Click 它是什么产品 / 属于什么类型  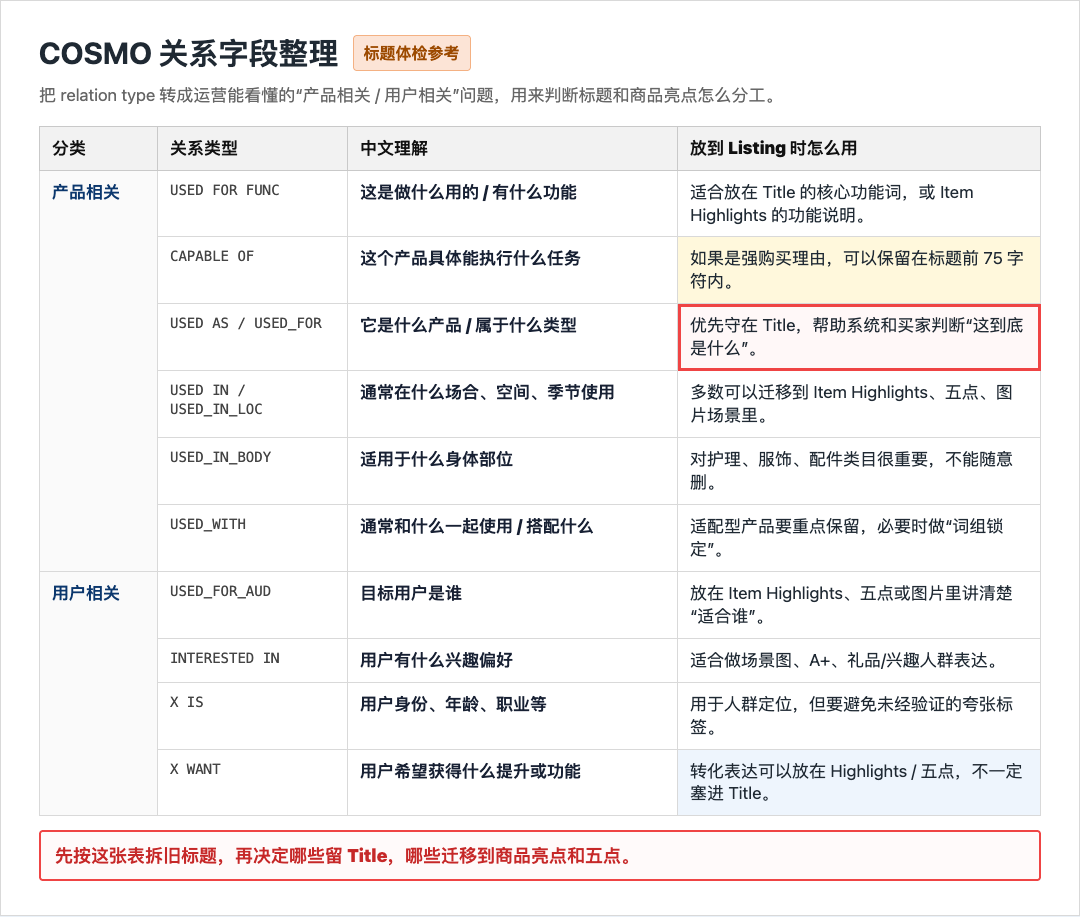pyautogui.click(x=468, y=325)
